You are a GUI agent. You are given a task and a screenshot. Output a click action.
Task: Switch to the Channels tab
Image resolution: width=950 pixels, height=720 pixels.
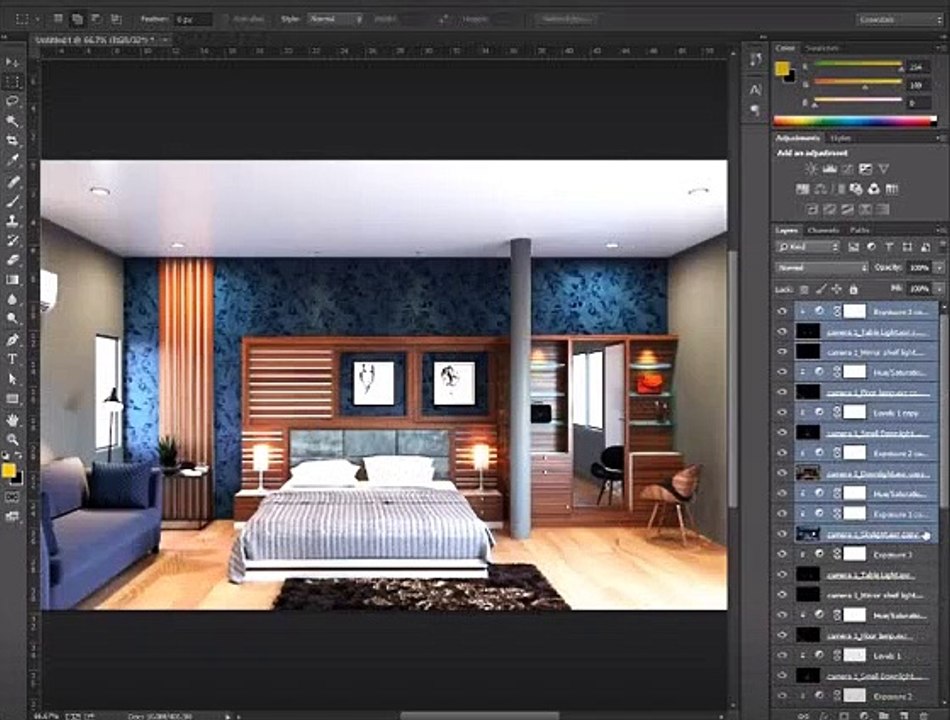click(823, 230)
